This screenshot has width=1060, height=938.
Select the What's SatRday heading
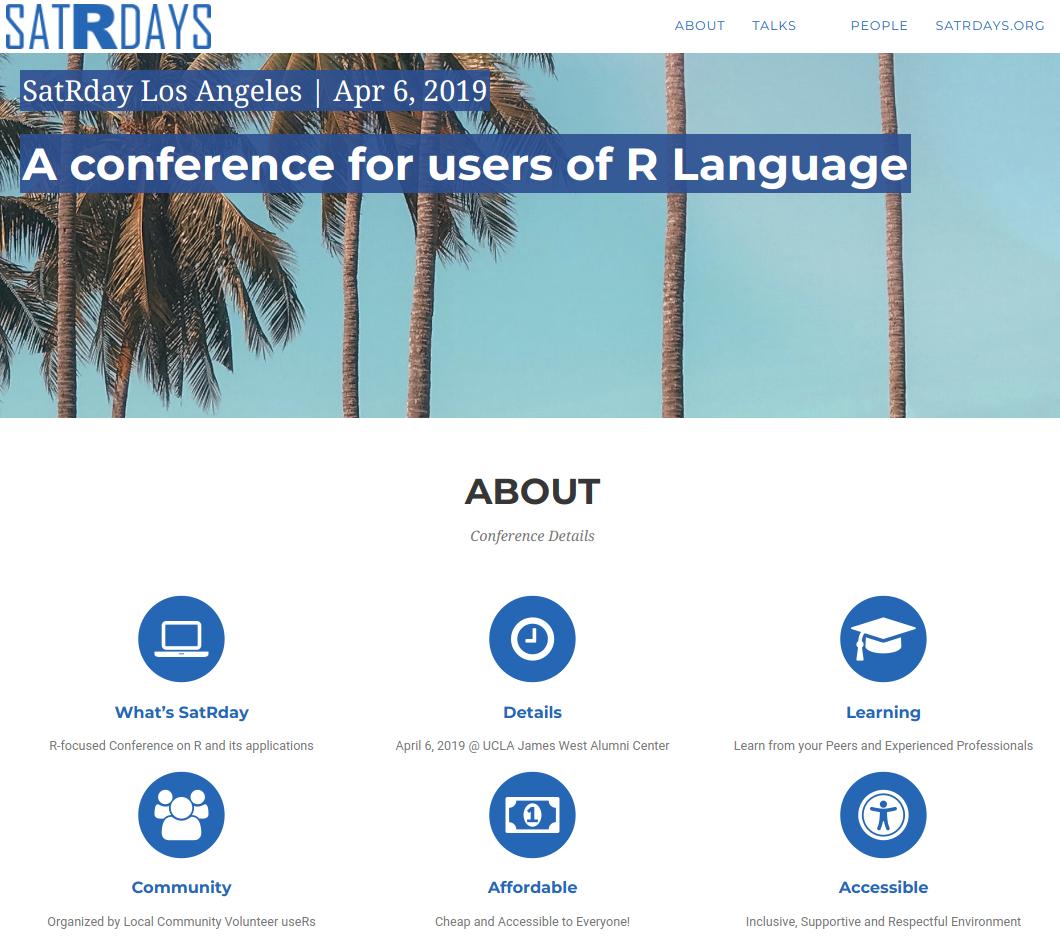181,712
